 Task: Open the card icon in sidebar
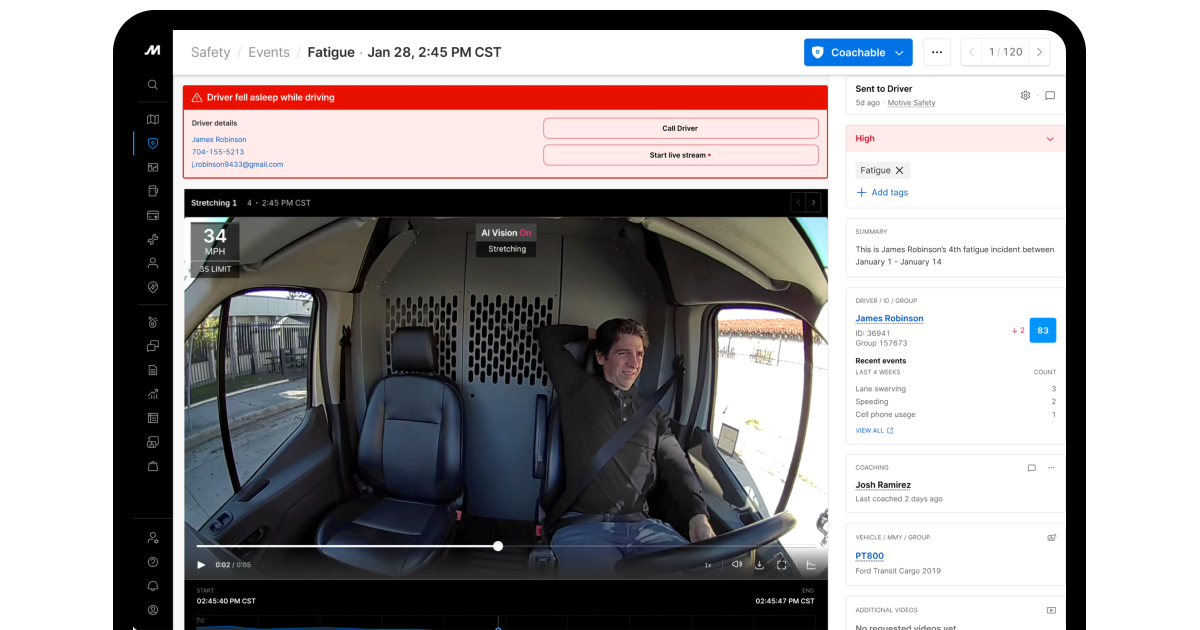153,215
